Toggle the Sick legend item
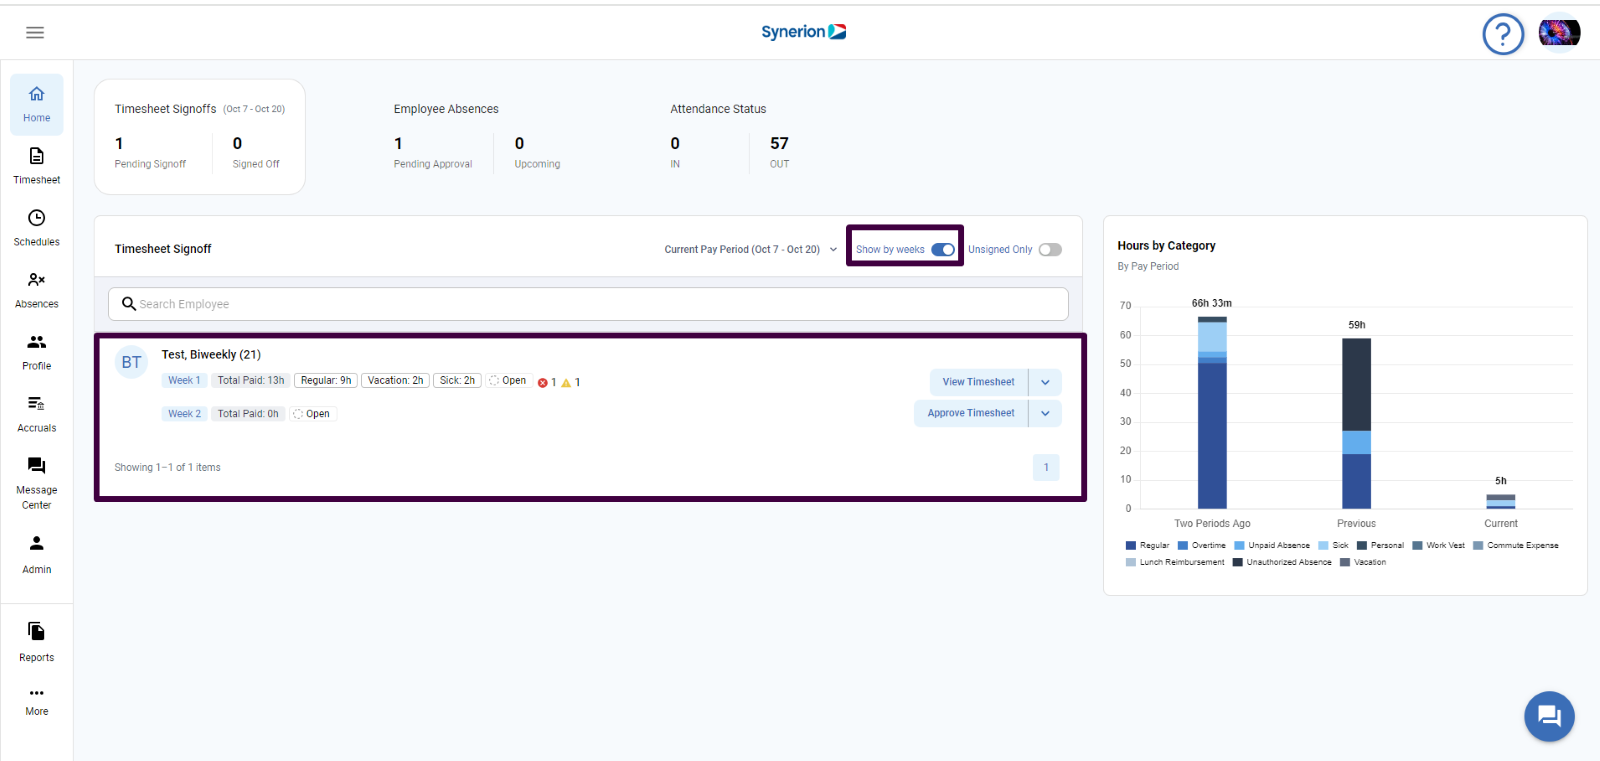This screenshot has height=761, width=1600. tap(1333, 546)
